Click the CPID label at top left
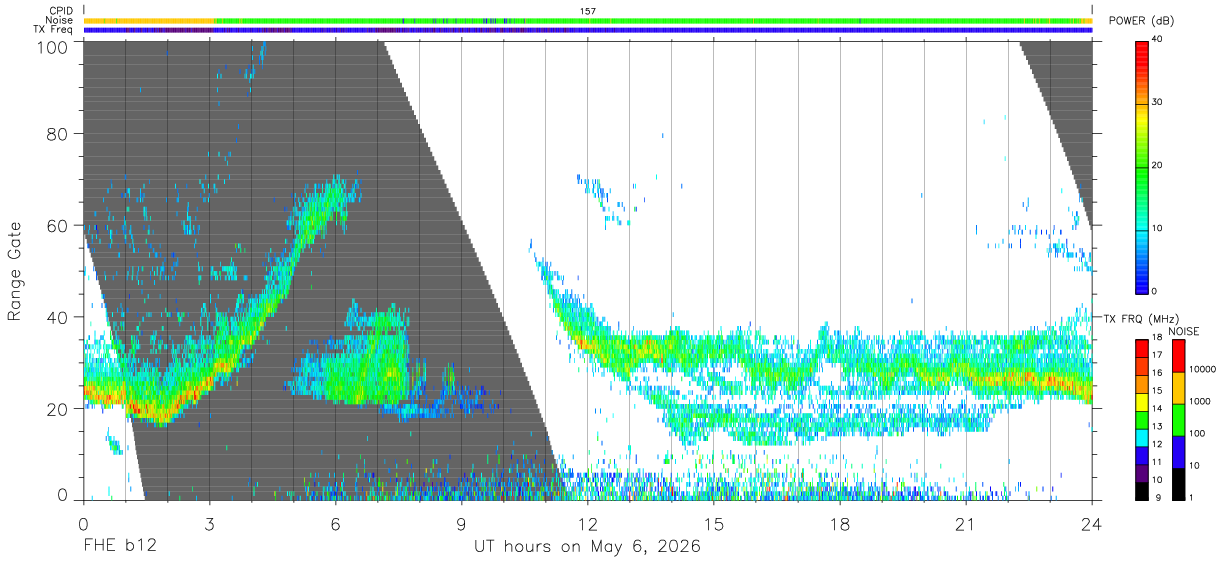Viewport: 1228px width, 567px height. (x=60, y=11)
